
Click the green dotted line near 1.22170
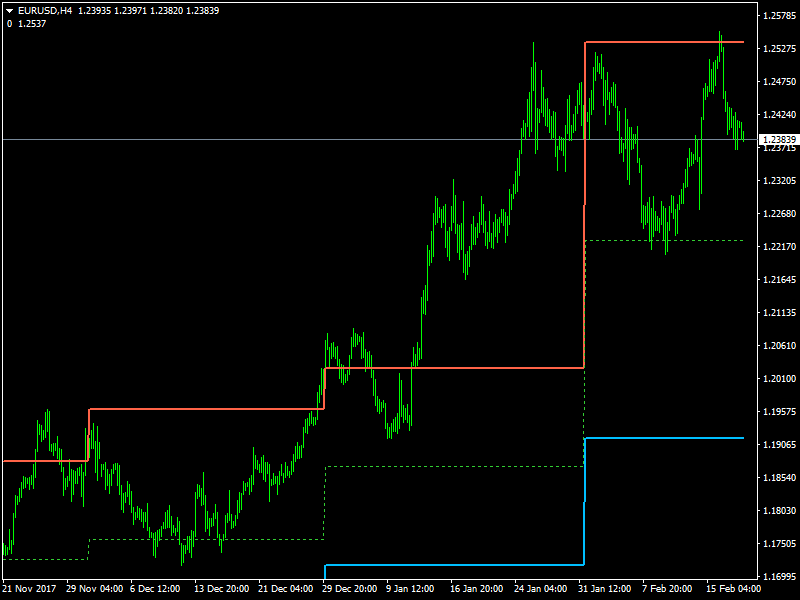point(660,241)
